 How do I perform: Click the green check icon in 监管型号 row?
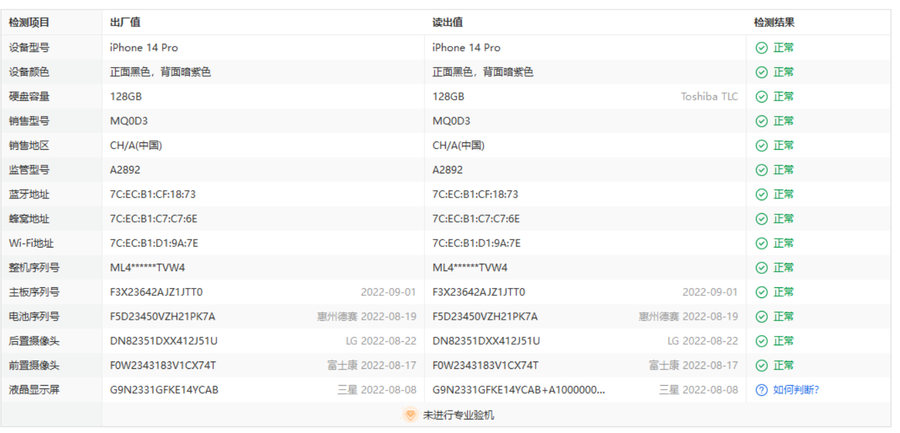[761, 170]
